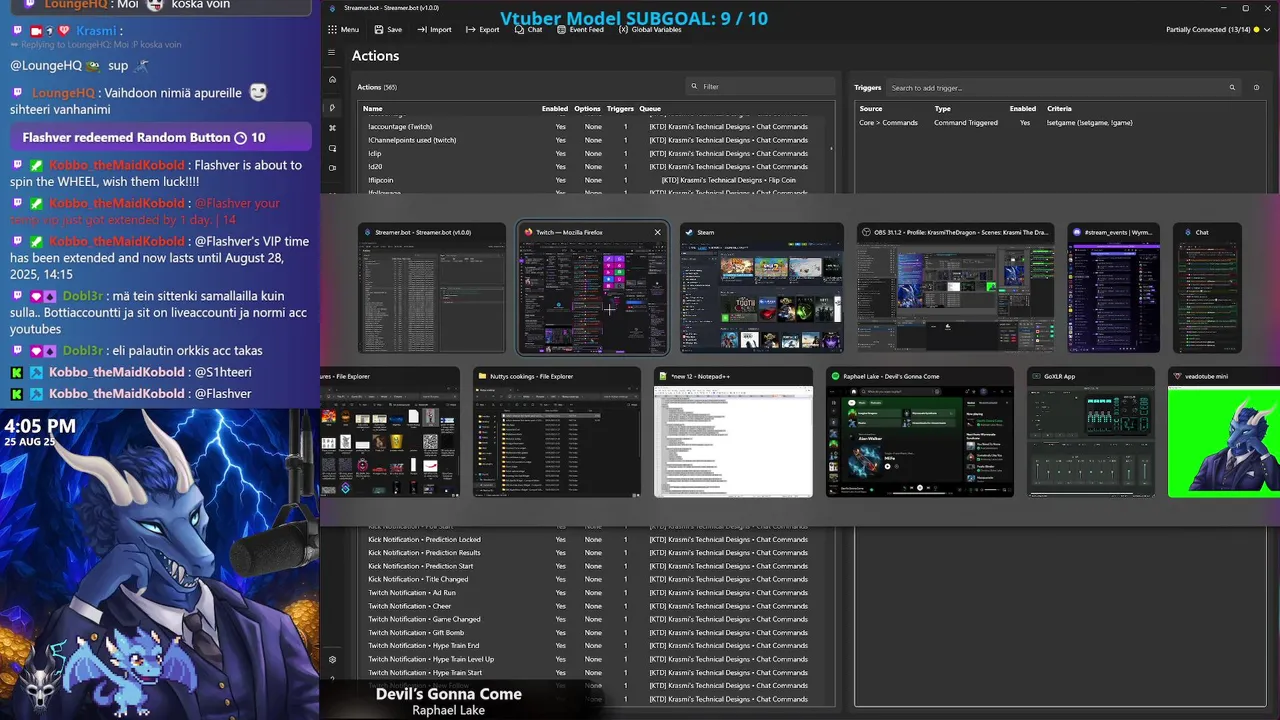This screenshot has width=1280, height=720.
Task: Switch to Nuttys cookings File Explorer thumbnail
Action: tap(557, 432)
